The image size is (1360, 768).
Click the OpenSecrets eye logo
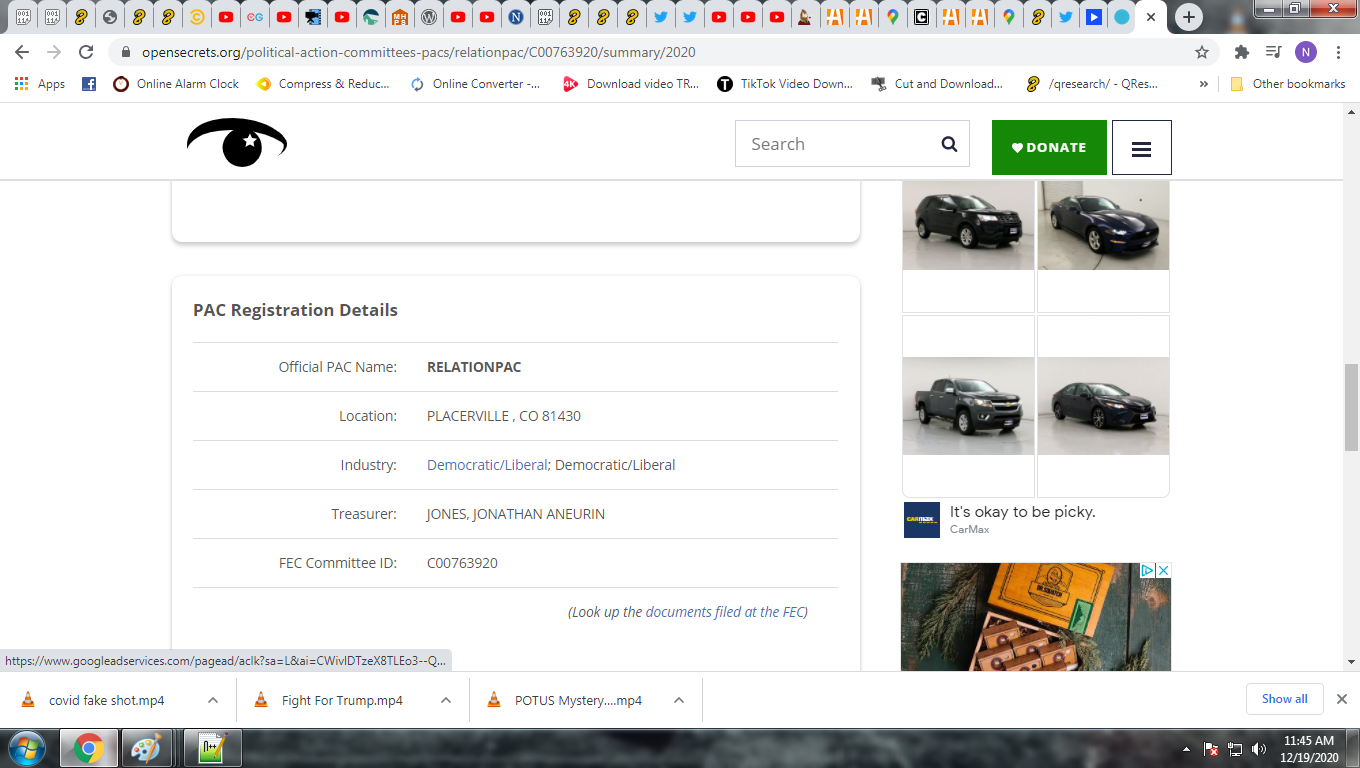click(237, 143)
